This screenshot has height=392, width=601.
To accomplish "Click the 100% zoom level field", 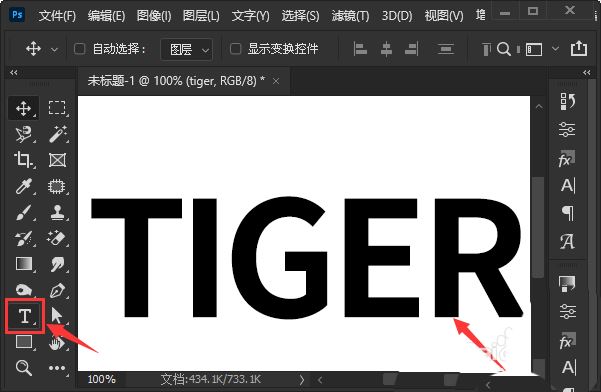I will click(x=101, y=379).
